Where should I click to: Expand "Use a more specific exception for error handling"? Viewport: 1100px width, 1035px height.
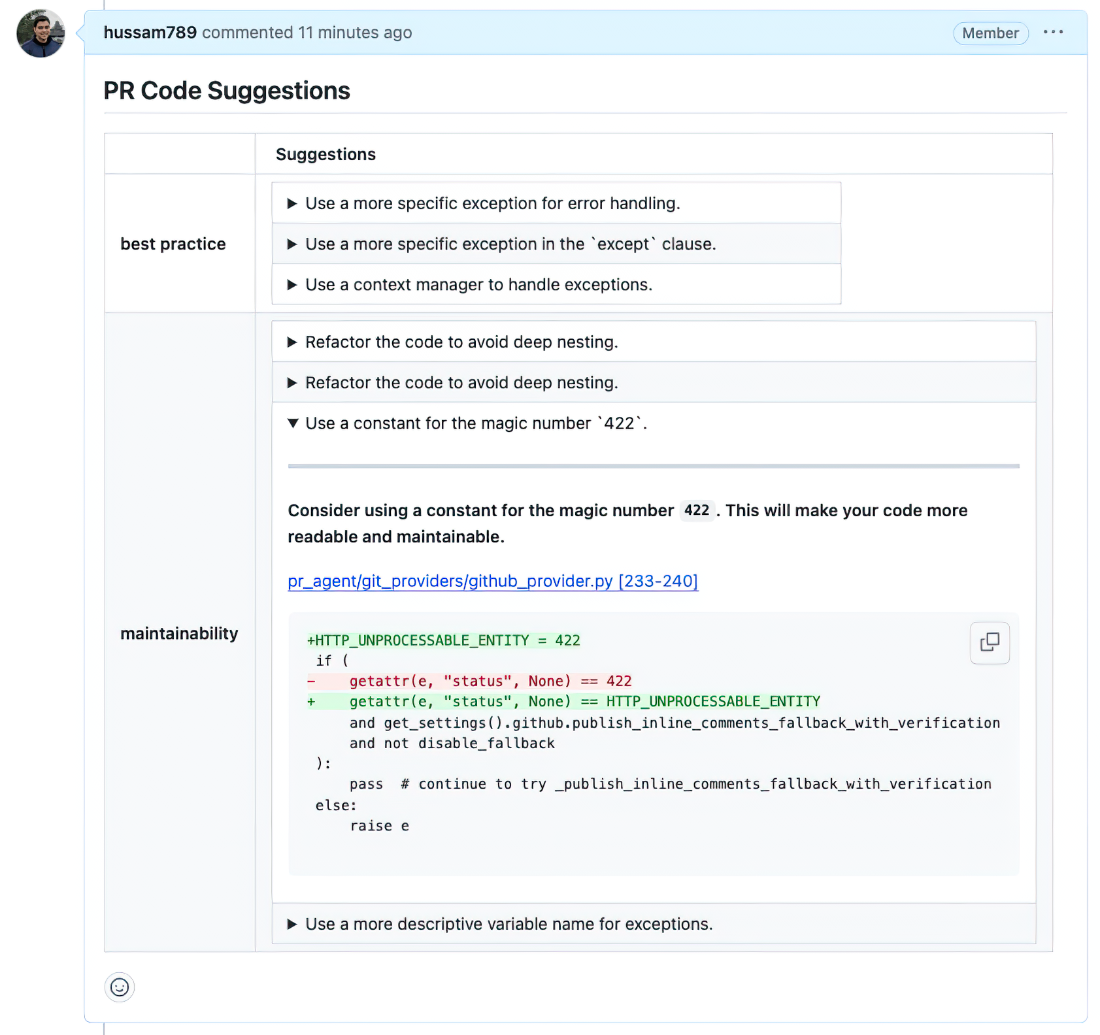coord(556,203)
